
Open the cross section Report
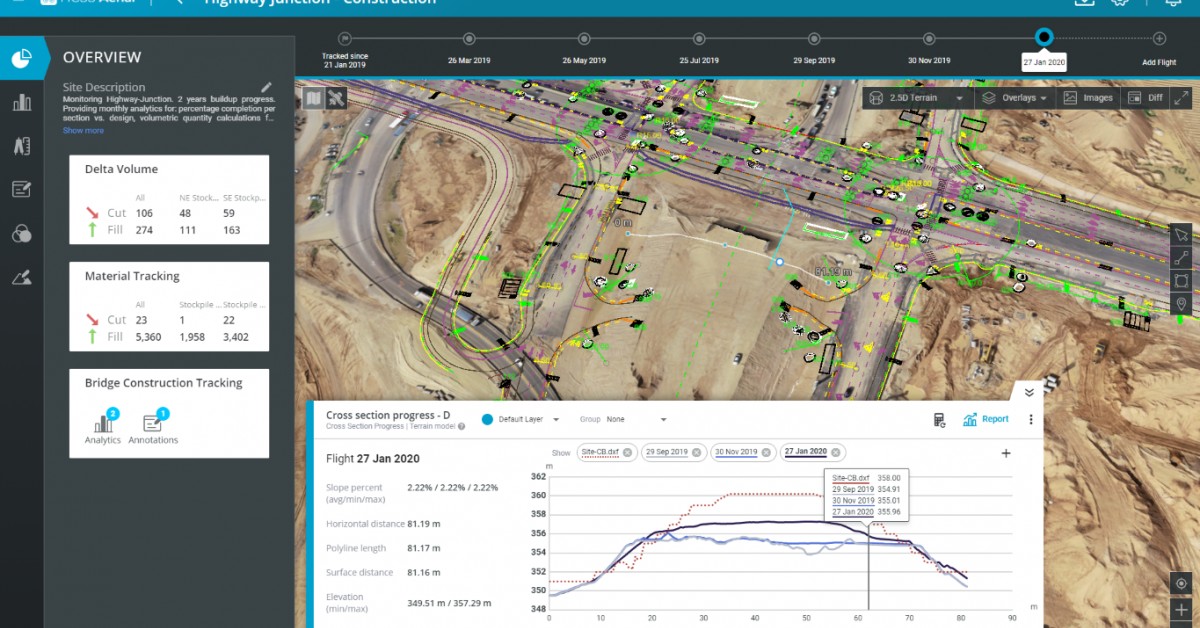(985, 420)
